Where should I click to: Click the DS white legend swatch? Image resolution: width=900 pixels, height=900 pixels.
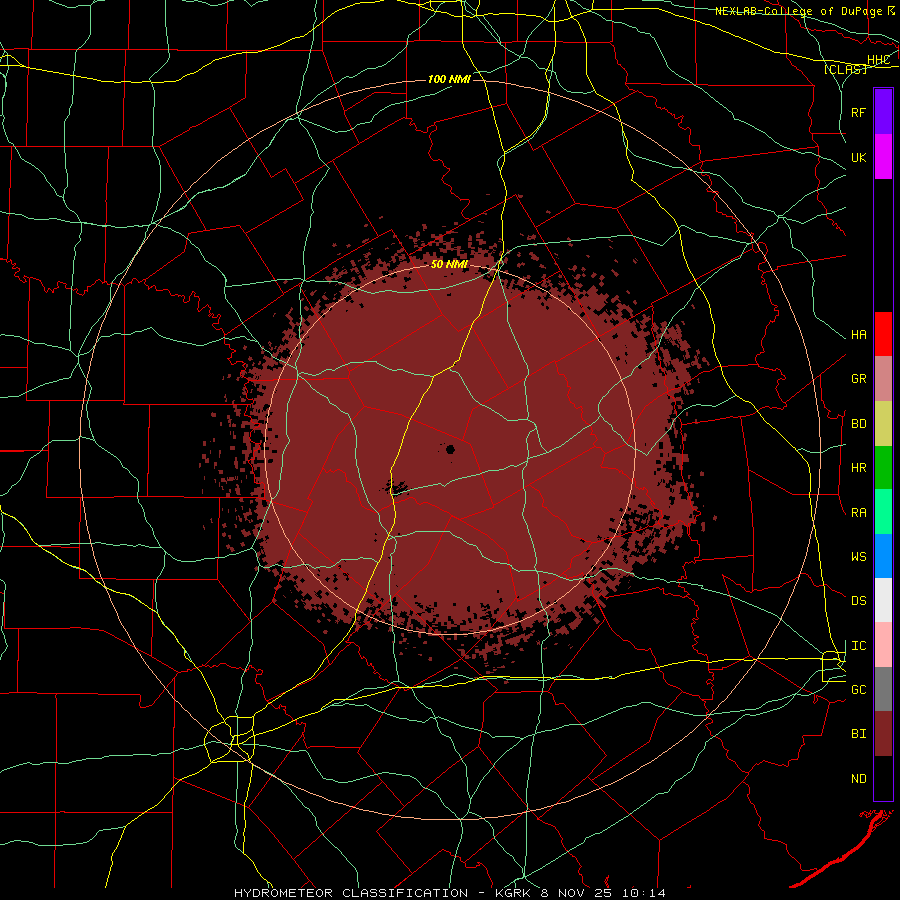883,600
